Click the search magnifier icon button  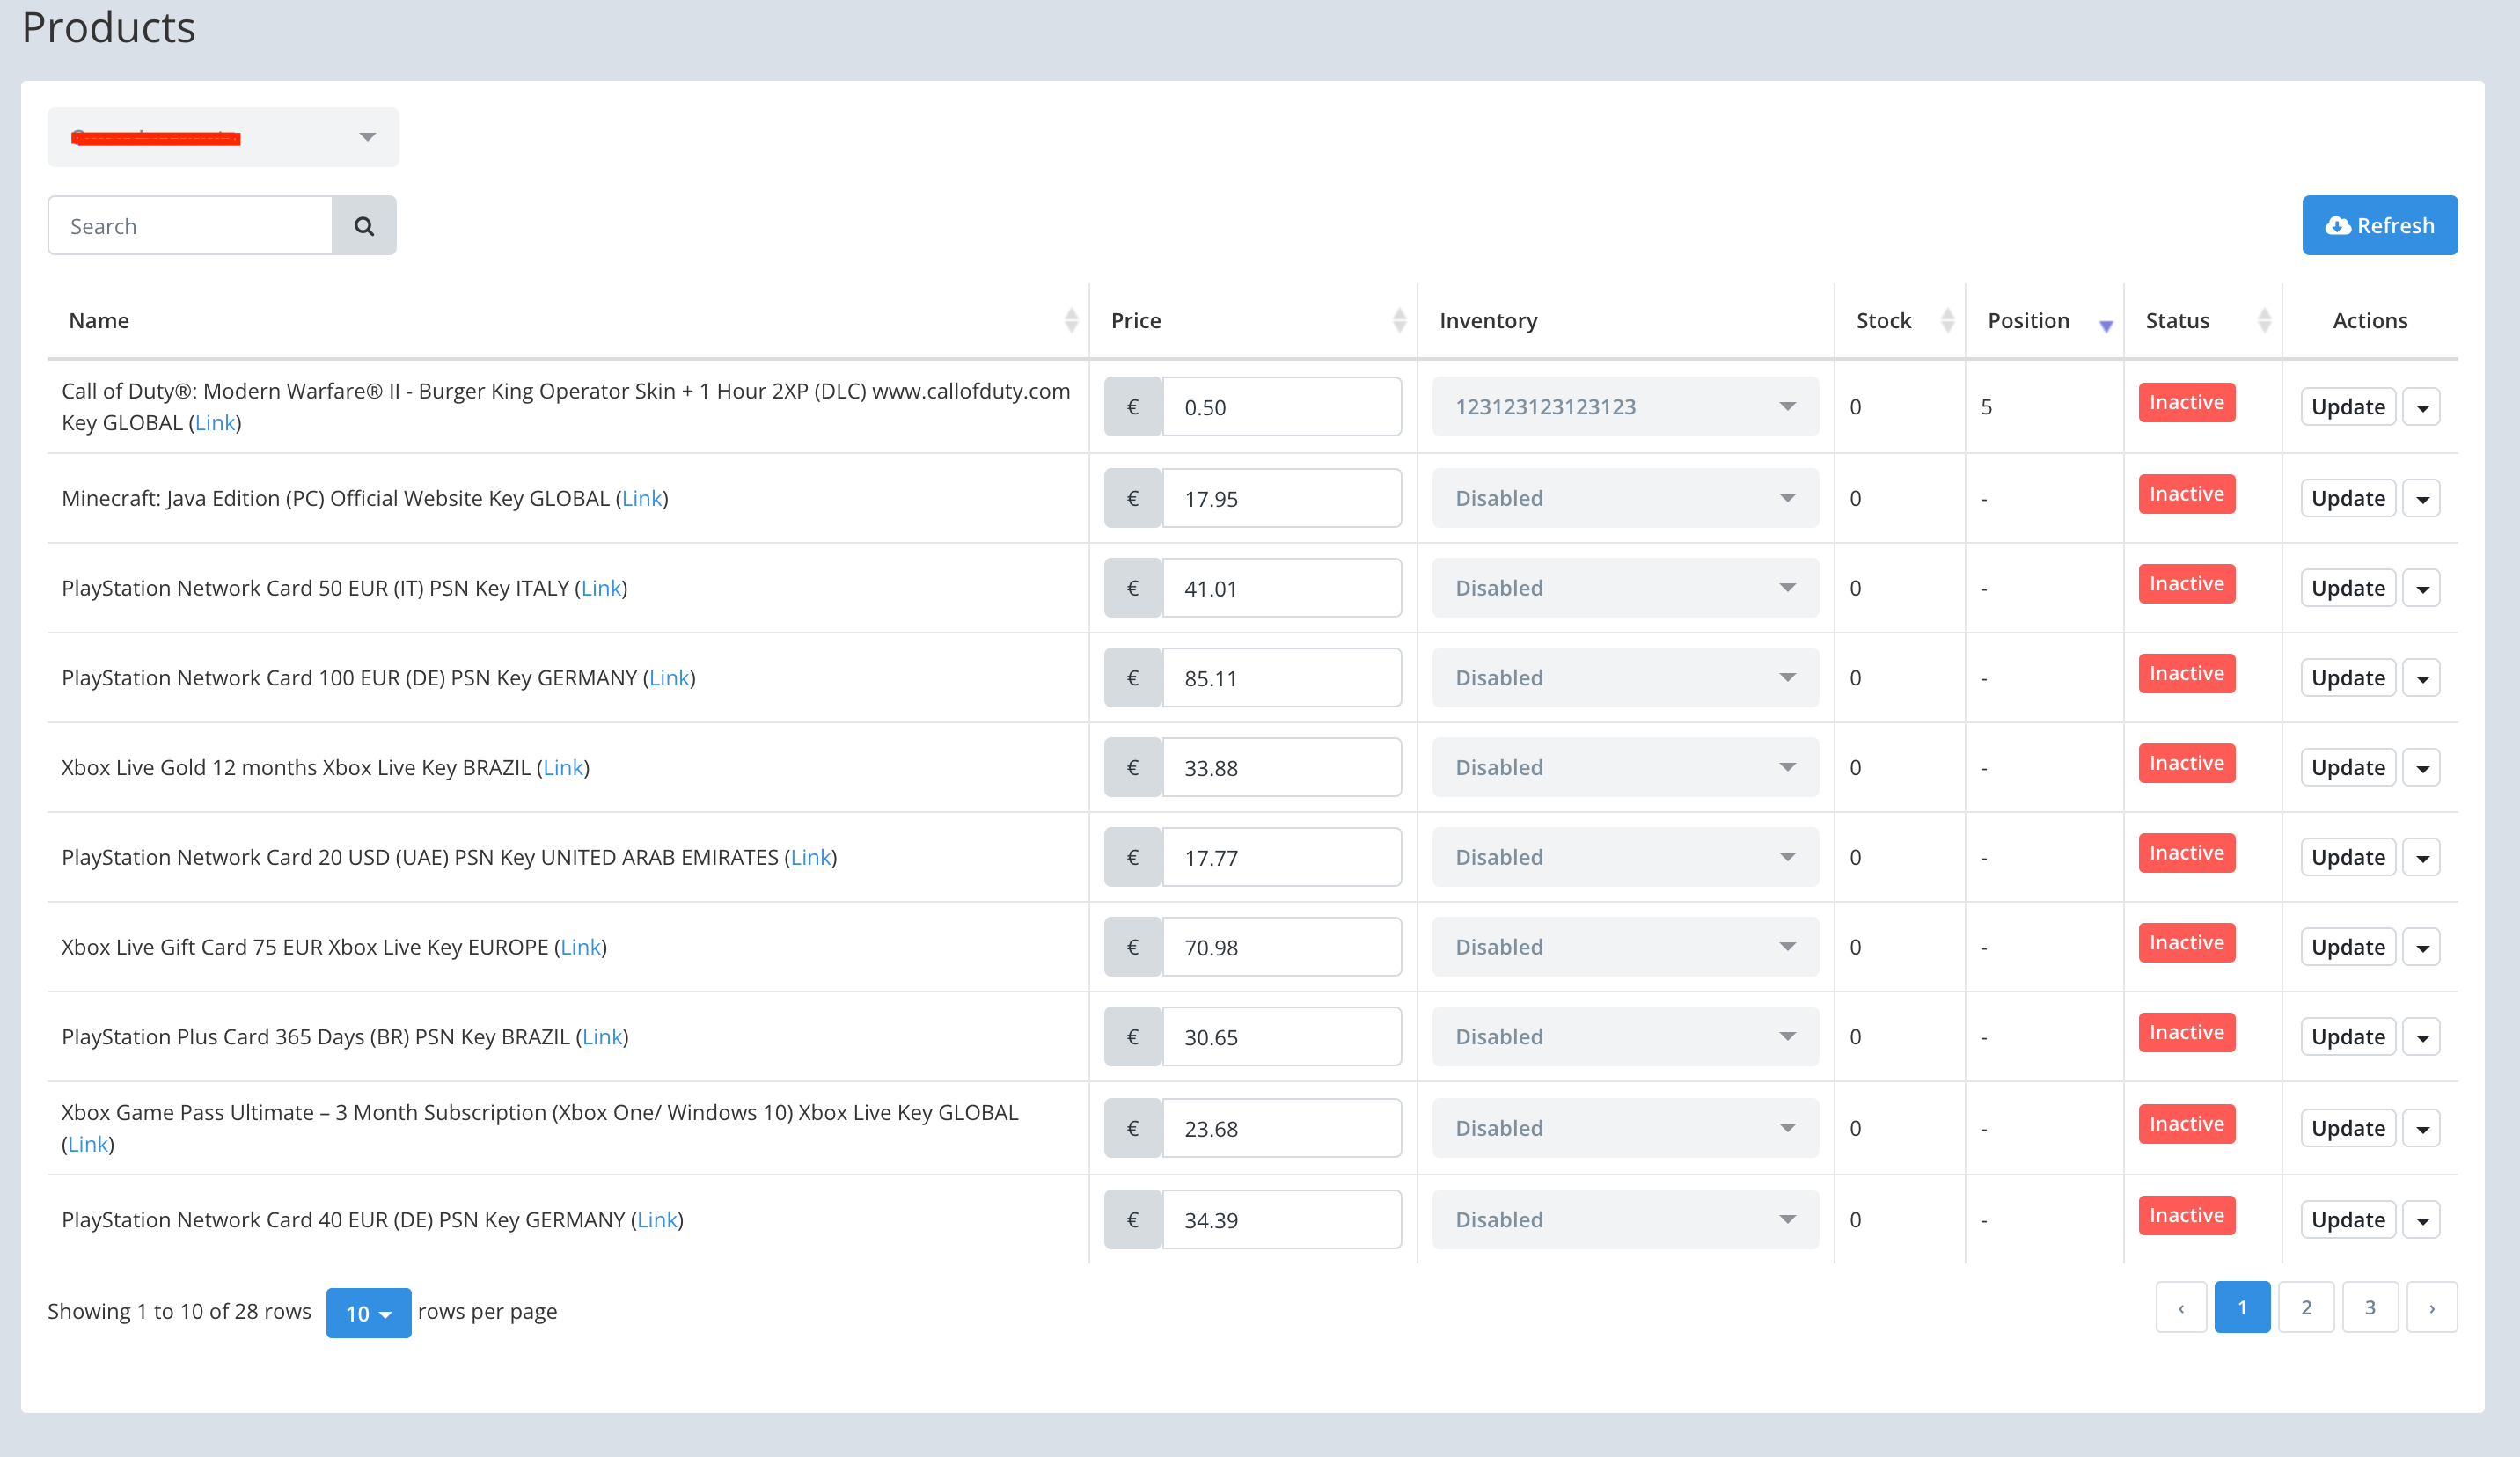click(364, 226)
